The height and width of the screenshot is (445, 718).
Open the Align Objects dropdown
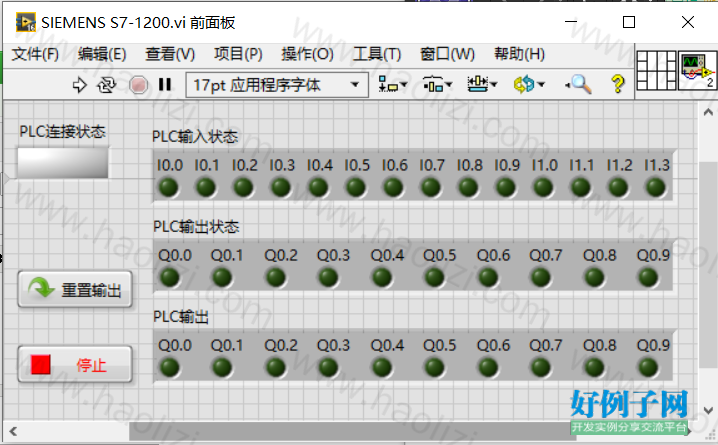(x=392, y=85)
